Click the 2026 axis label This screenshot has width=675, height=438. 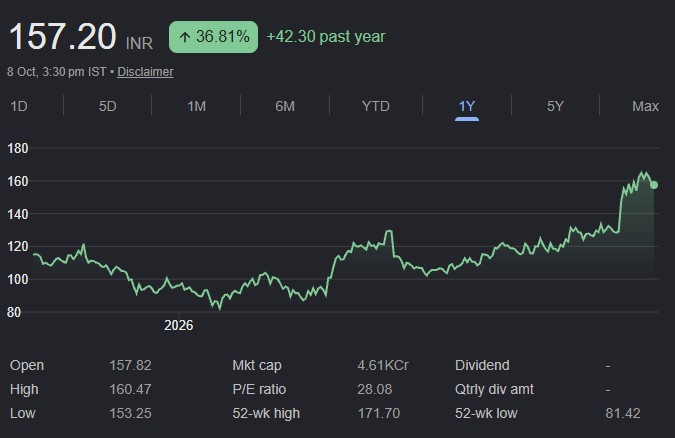point(179,325)
